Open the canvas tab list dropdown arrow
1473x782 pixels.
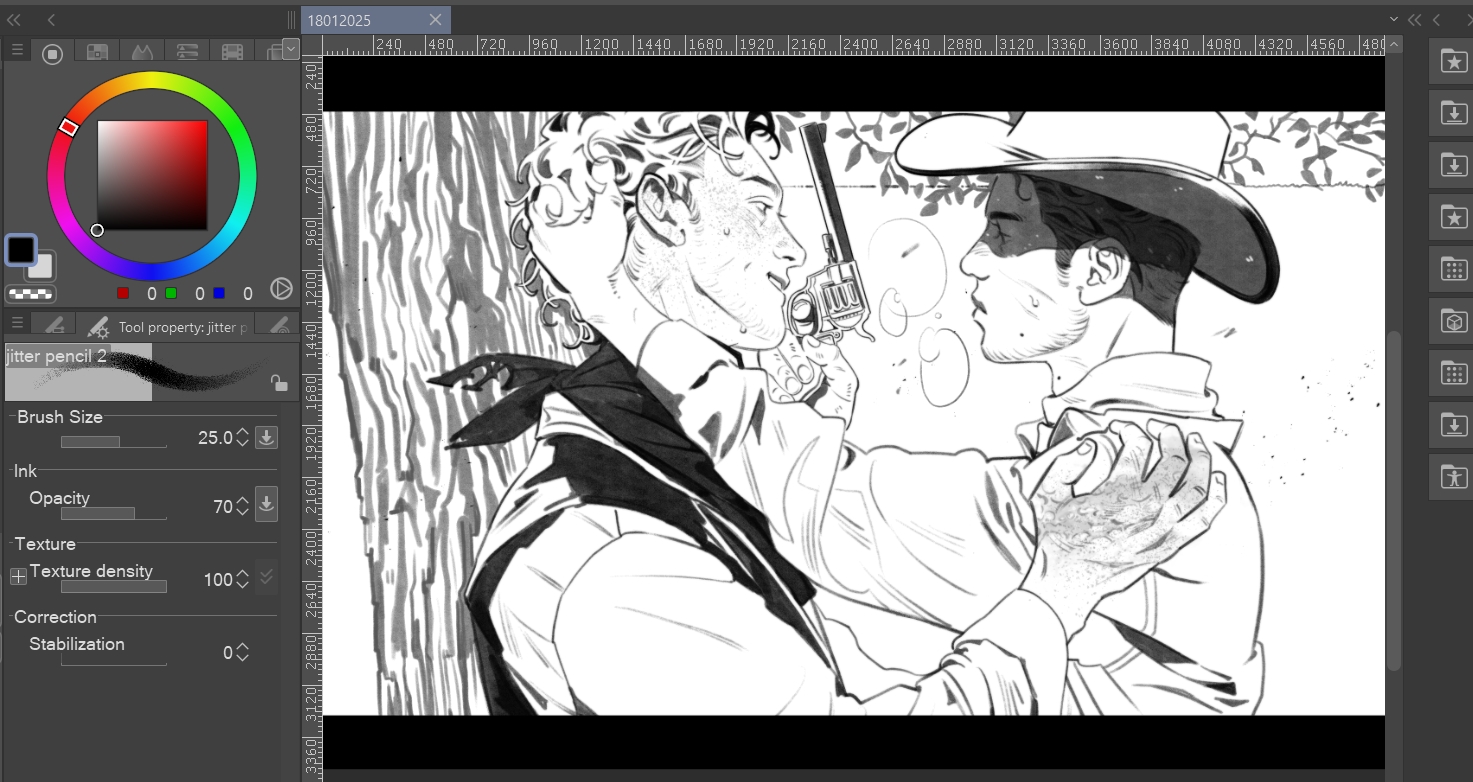pos(1394,19)
